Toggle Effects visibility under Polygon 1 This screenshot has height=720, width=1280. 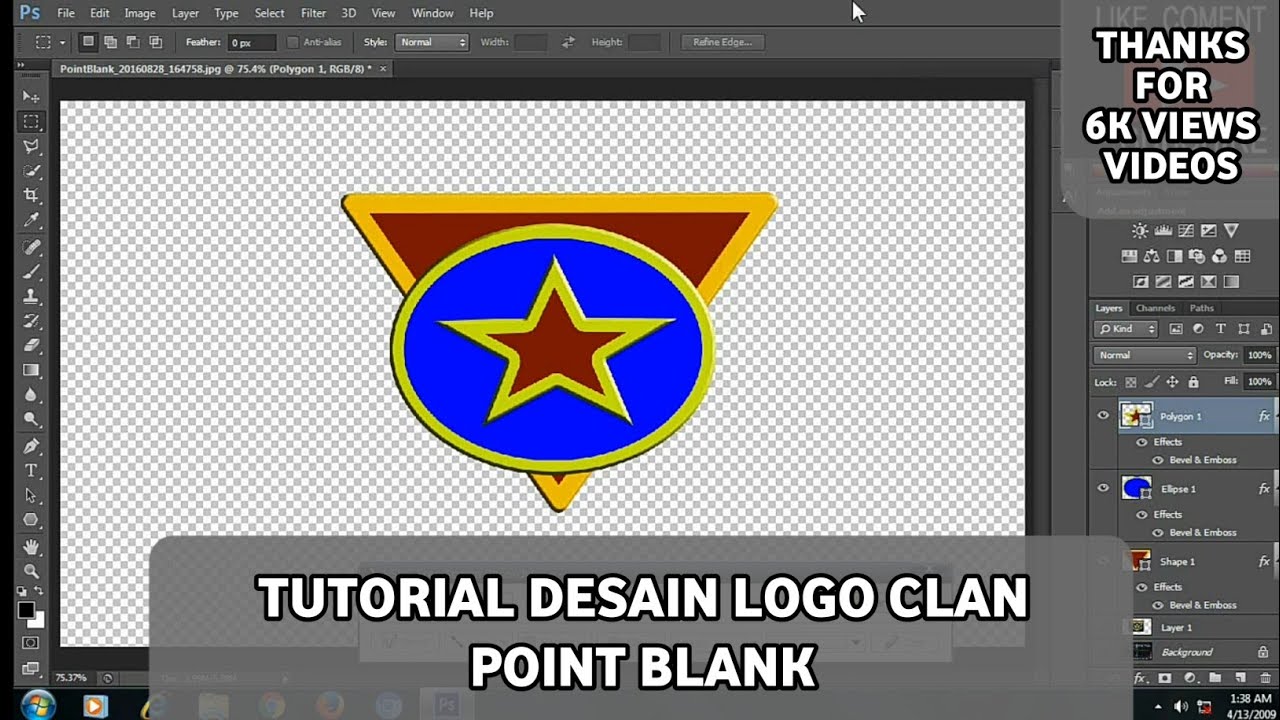pos(1141,441)
